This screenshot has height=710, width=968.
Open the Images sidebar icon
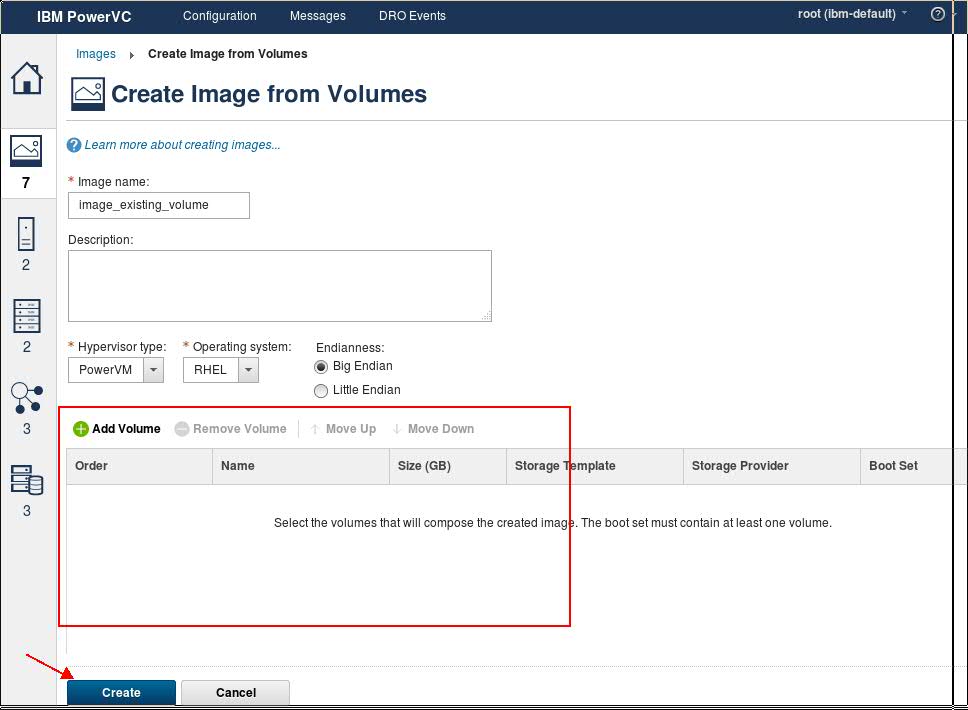(26, 151)
